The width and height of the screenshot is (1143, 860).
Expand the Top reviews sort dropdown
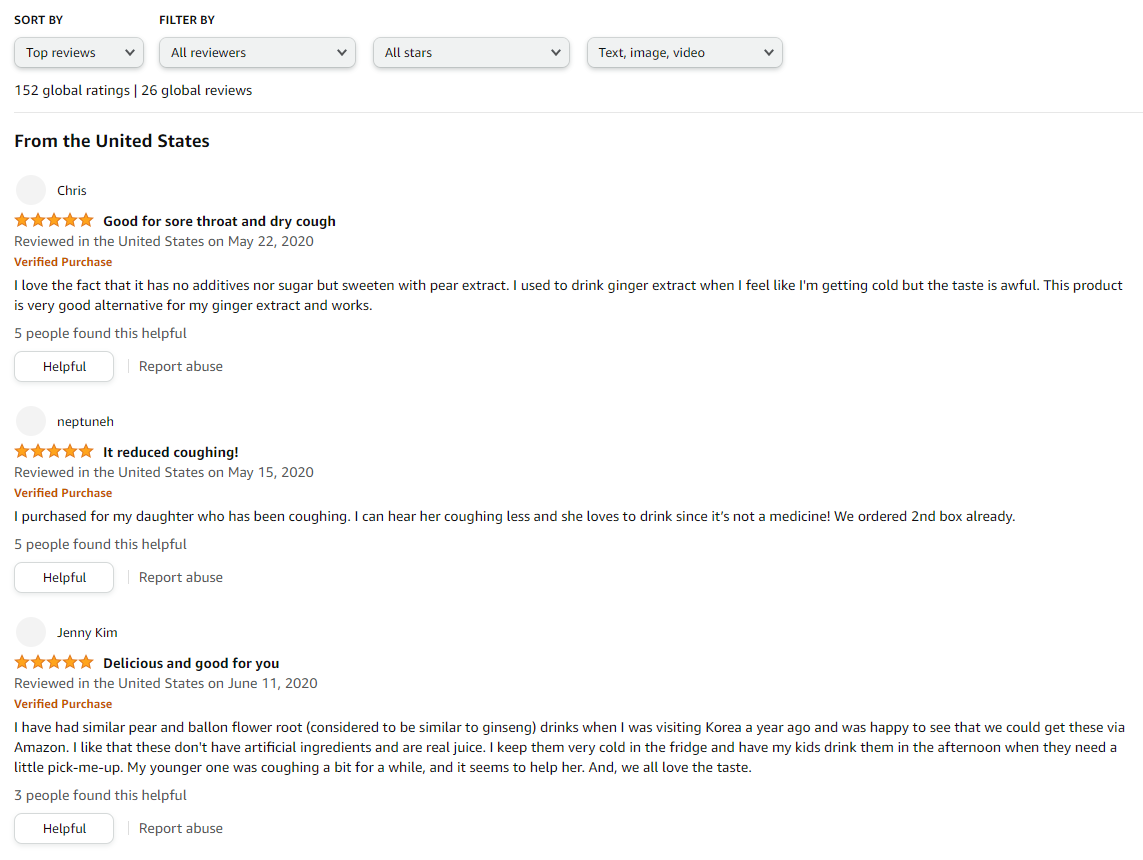click(79, 52)
